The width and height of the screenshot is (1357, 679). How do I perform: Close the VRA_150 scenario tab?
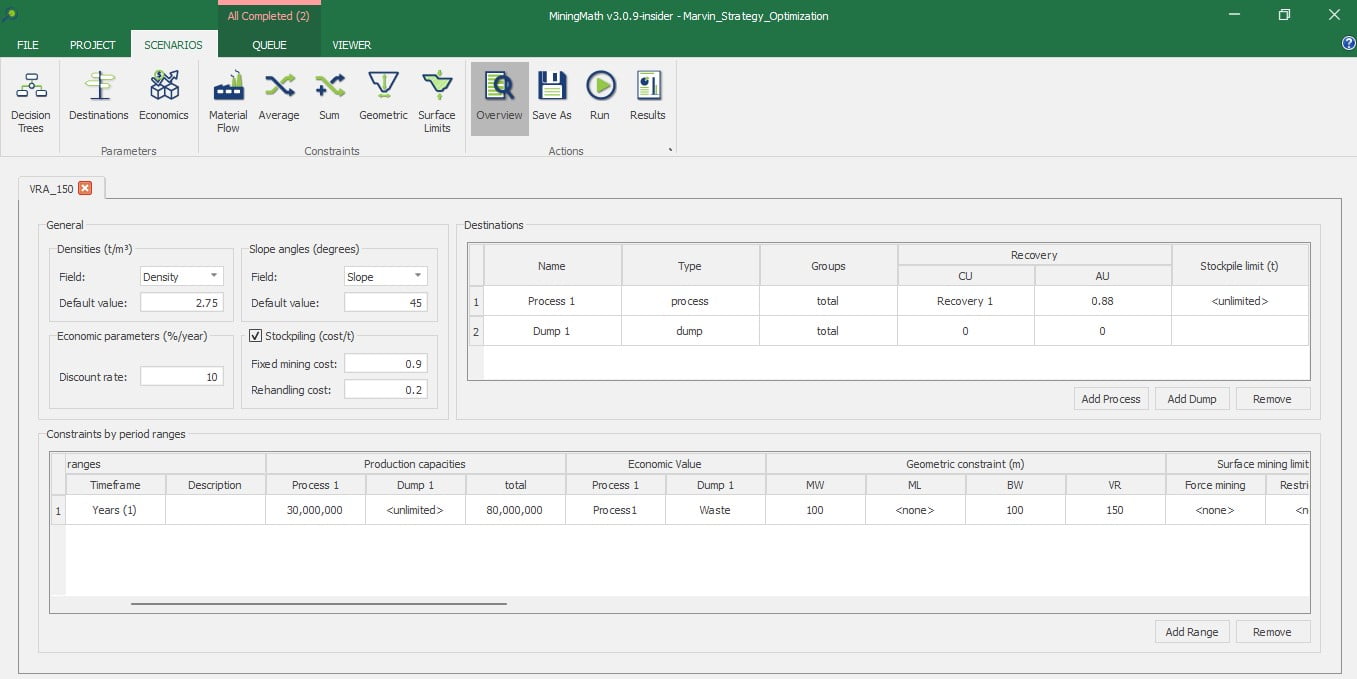tap(85, 188)
